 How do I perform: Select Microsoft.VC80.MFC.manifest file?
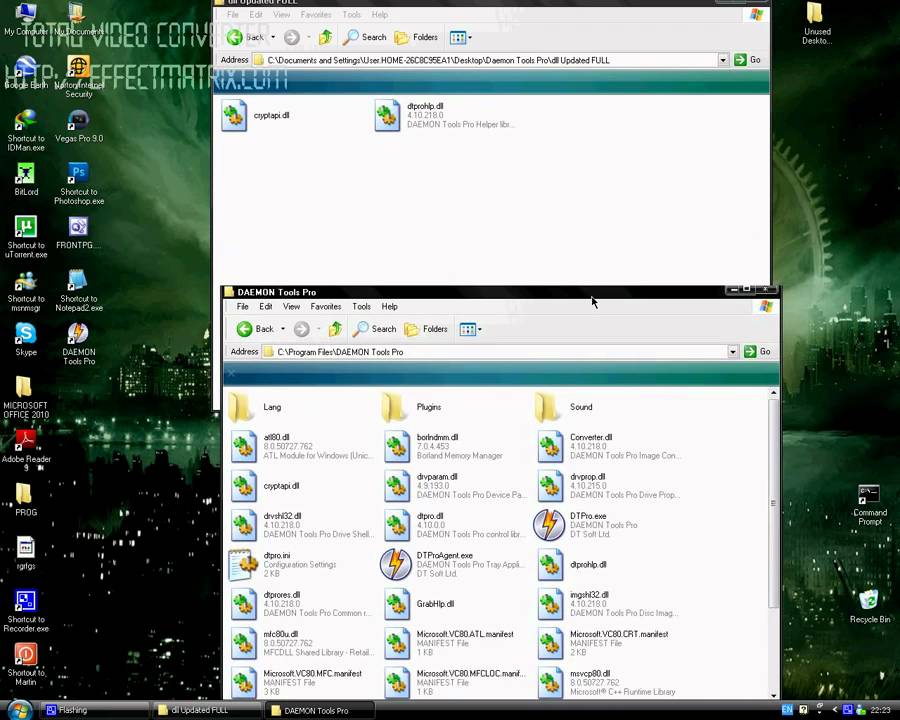(296, 682)
